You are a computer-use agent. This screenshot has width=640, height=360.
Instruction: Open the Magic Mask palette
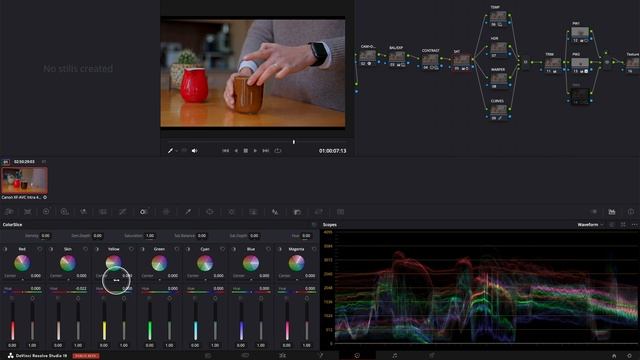point(253,212)
